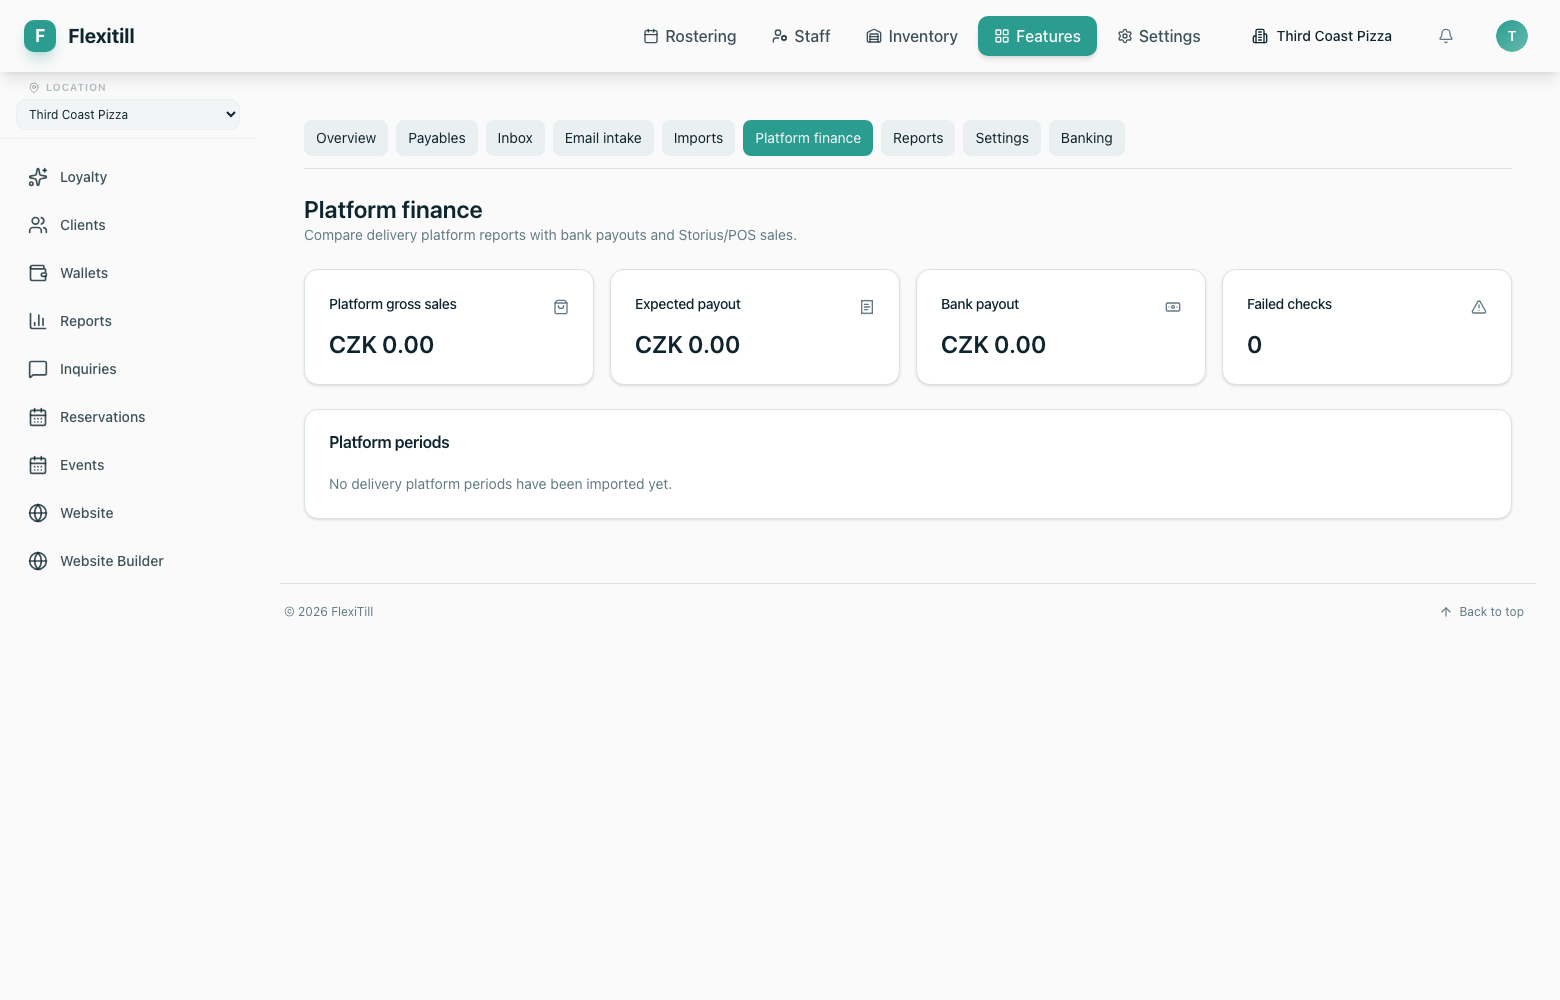This screenshot has height=1000, width=1560.
Task: Select the Platform finance tab
Action: (x=808, y=138)
